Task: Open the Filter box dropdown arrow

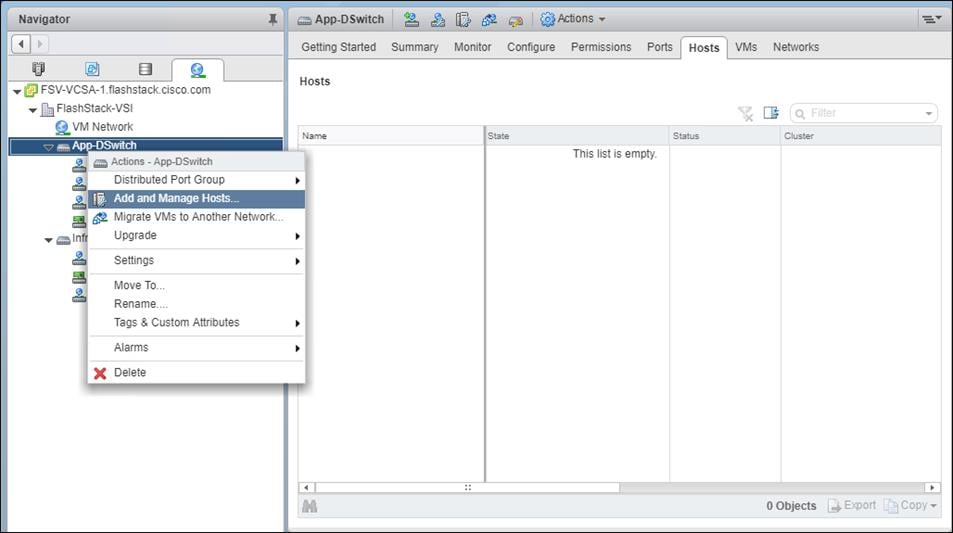Action: (929, 114)
